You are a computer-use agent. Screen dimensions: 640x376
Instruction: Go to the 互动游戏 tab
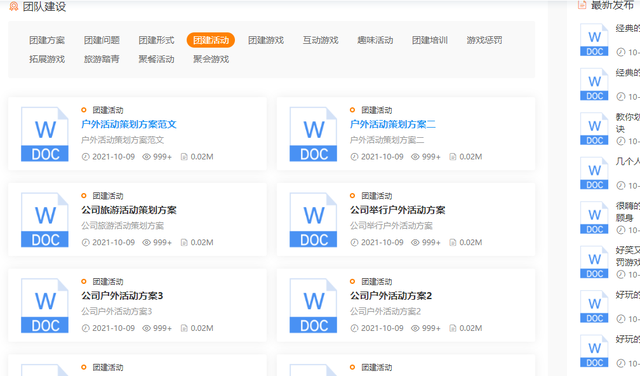(320, 40)
